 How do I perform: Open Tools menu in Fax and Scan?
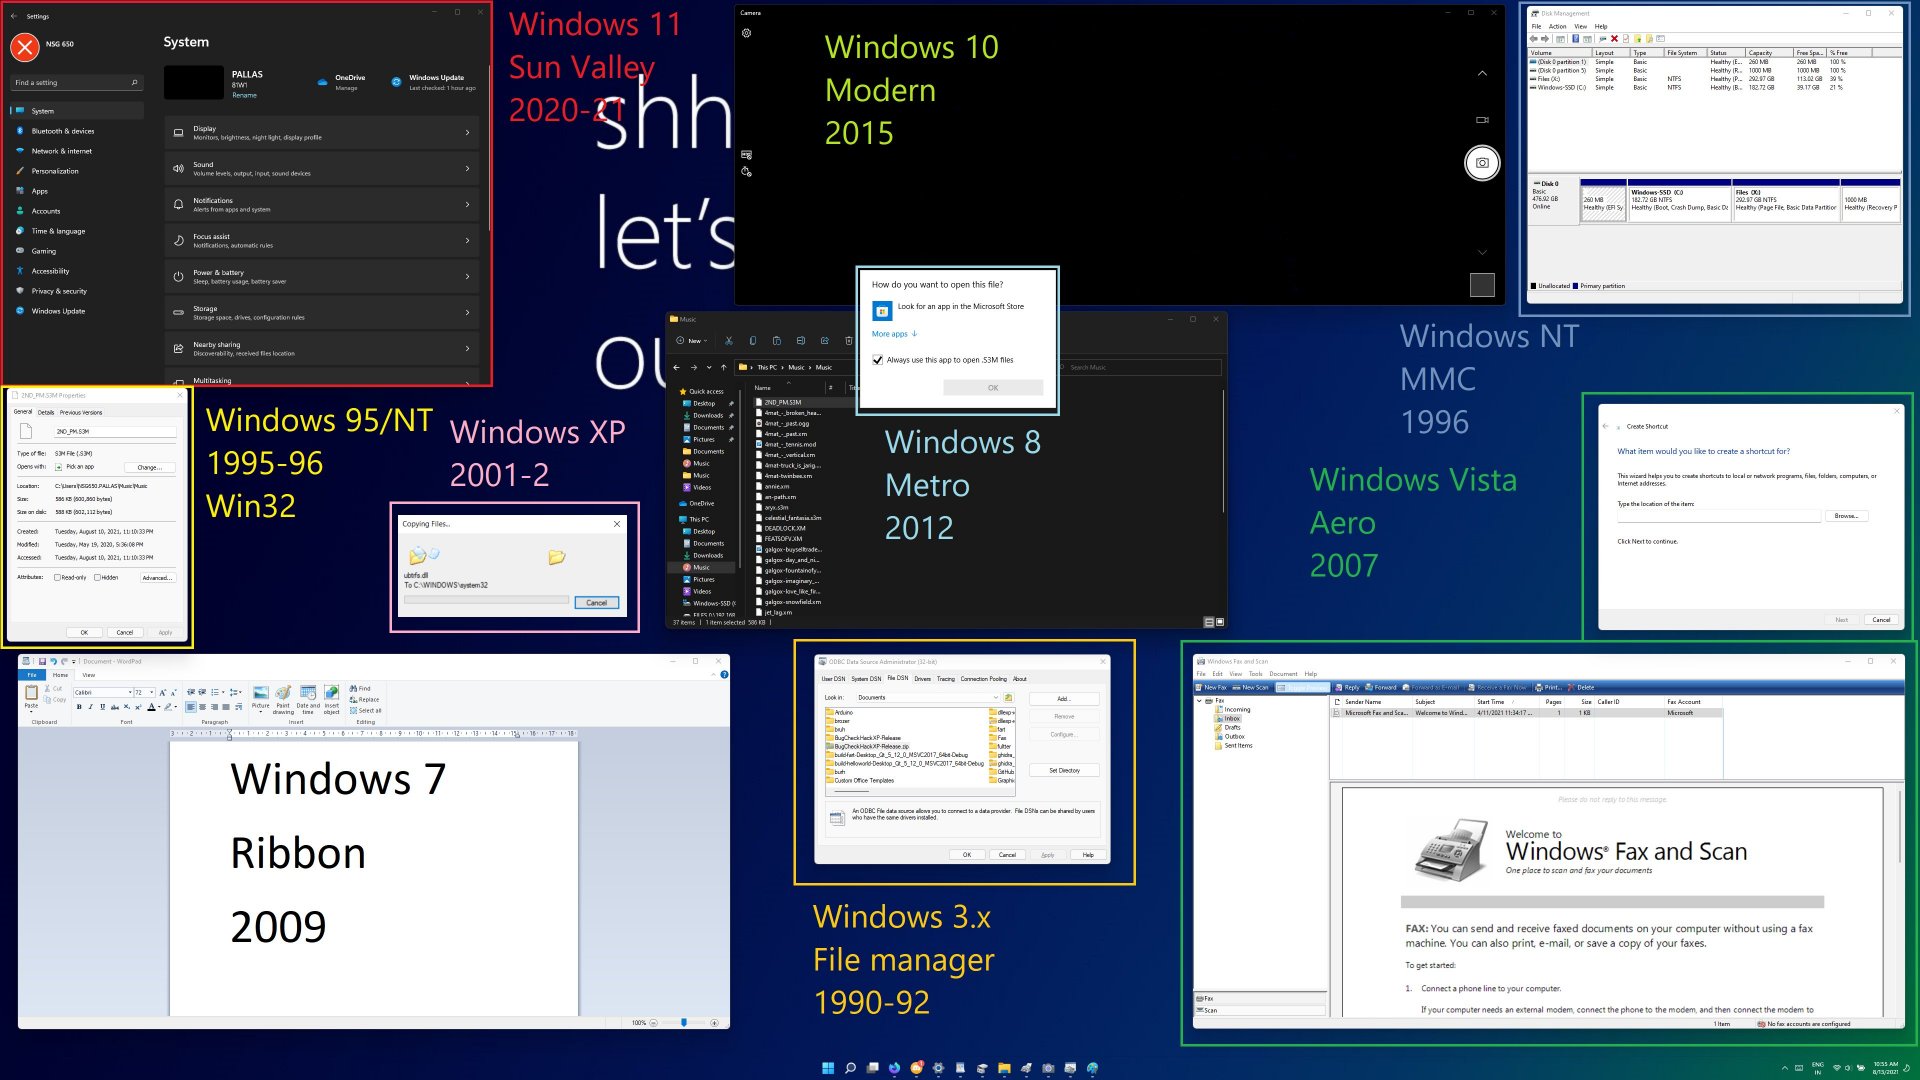1255,674
